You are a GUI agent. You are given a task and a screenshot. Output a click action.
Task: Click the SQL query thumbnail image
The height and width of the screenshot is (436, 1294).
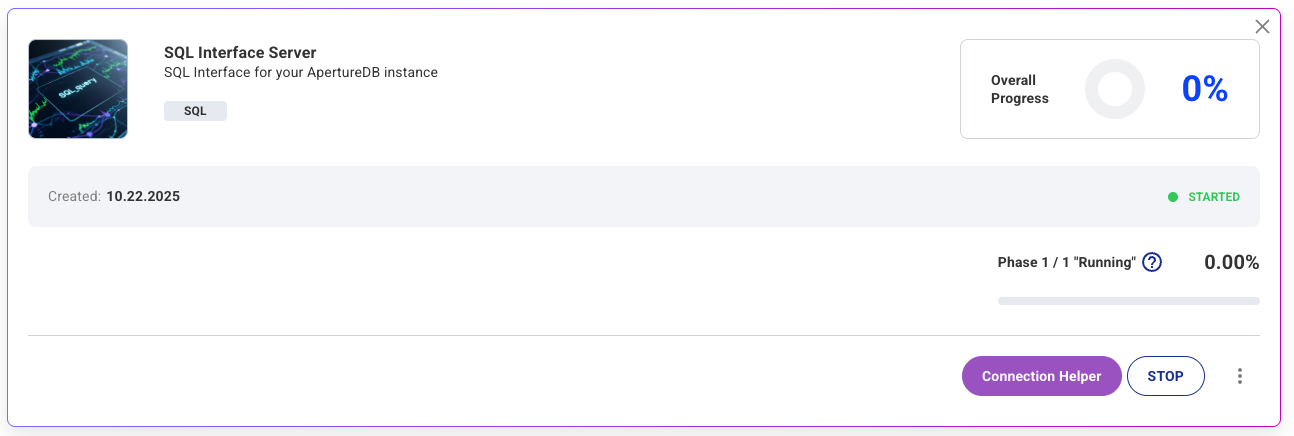pyautogui.click(x=78, y=89)
